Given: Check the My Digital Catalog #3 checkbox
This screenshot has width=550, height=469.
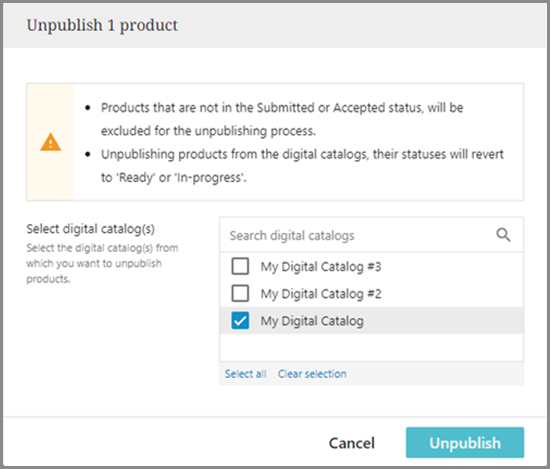Looking at the screenshot, I should click(x=240, y=266).
